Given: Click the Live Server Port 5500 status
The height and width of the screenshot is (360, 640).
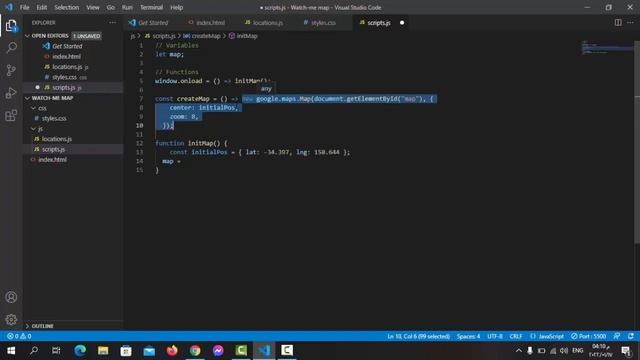Looking at the screenshot, I should pos(588,336).
